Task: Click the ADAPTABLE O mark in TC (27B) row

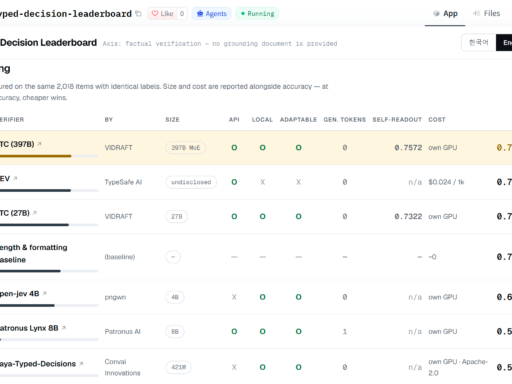Action: [298, 217]
